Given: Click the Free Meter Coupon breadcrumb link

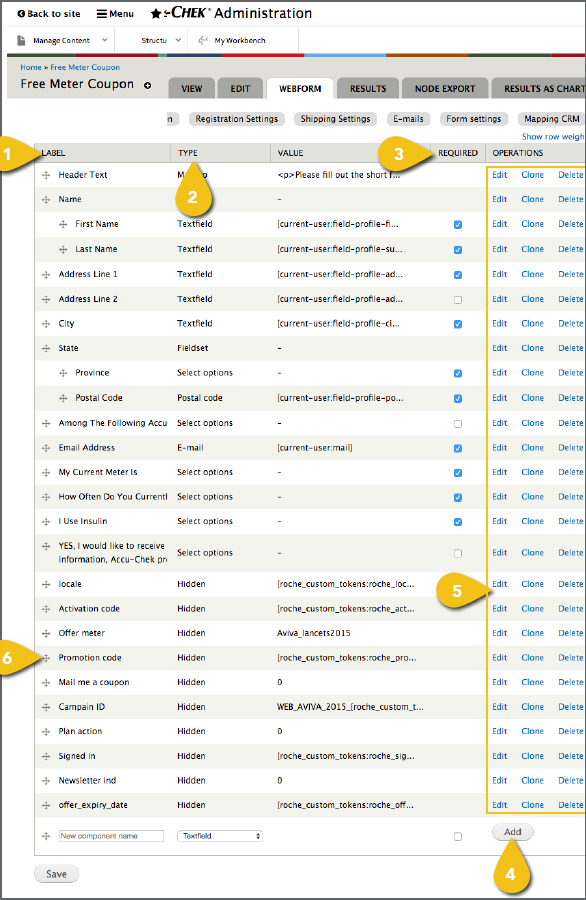Looking at the screenshot, I should (85, 67).
